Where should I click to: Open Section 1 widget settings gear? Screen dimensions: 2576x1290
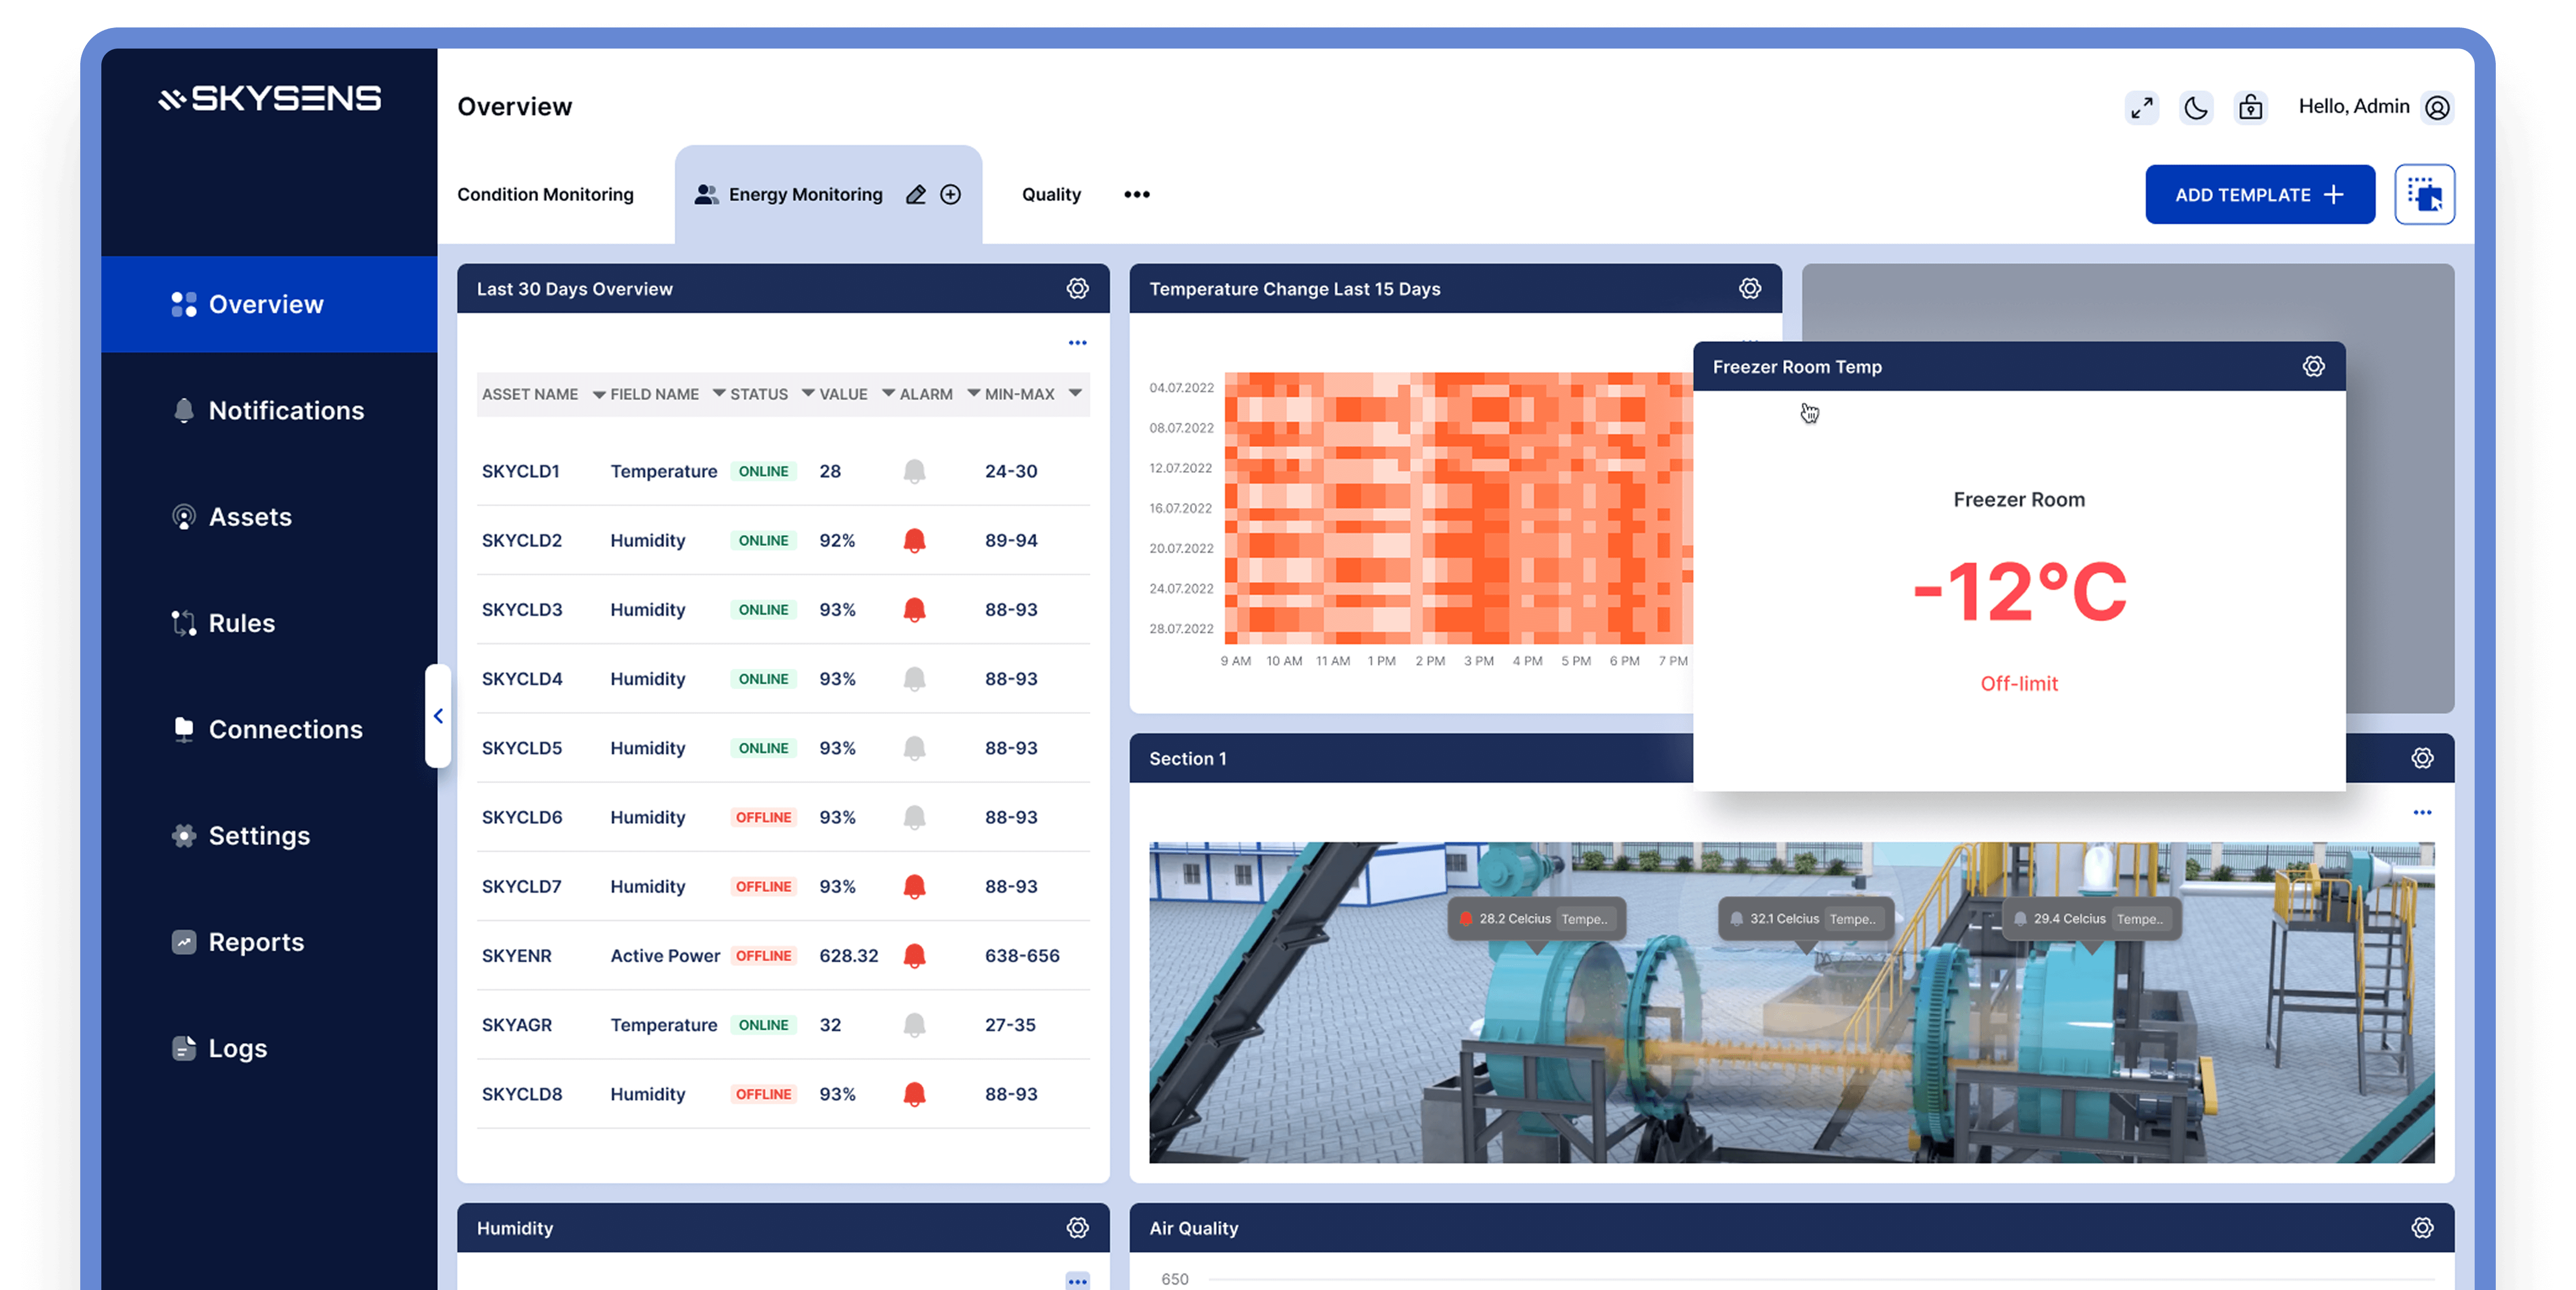click(2422, 758)
